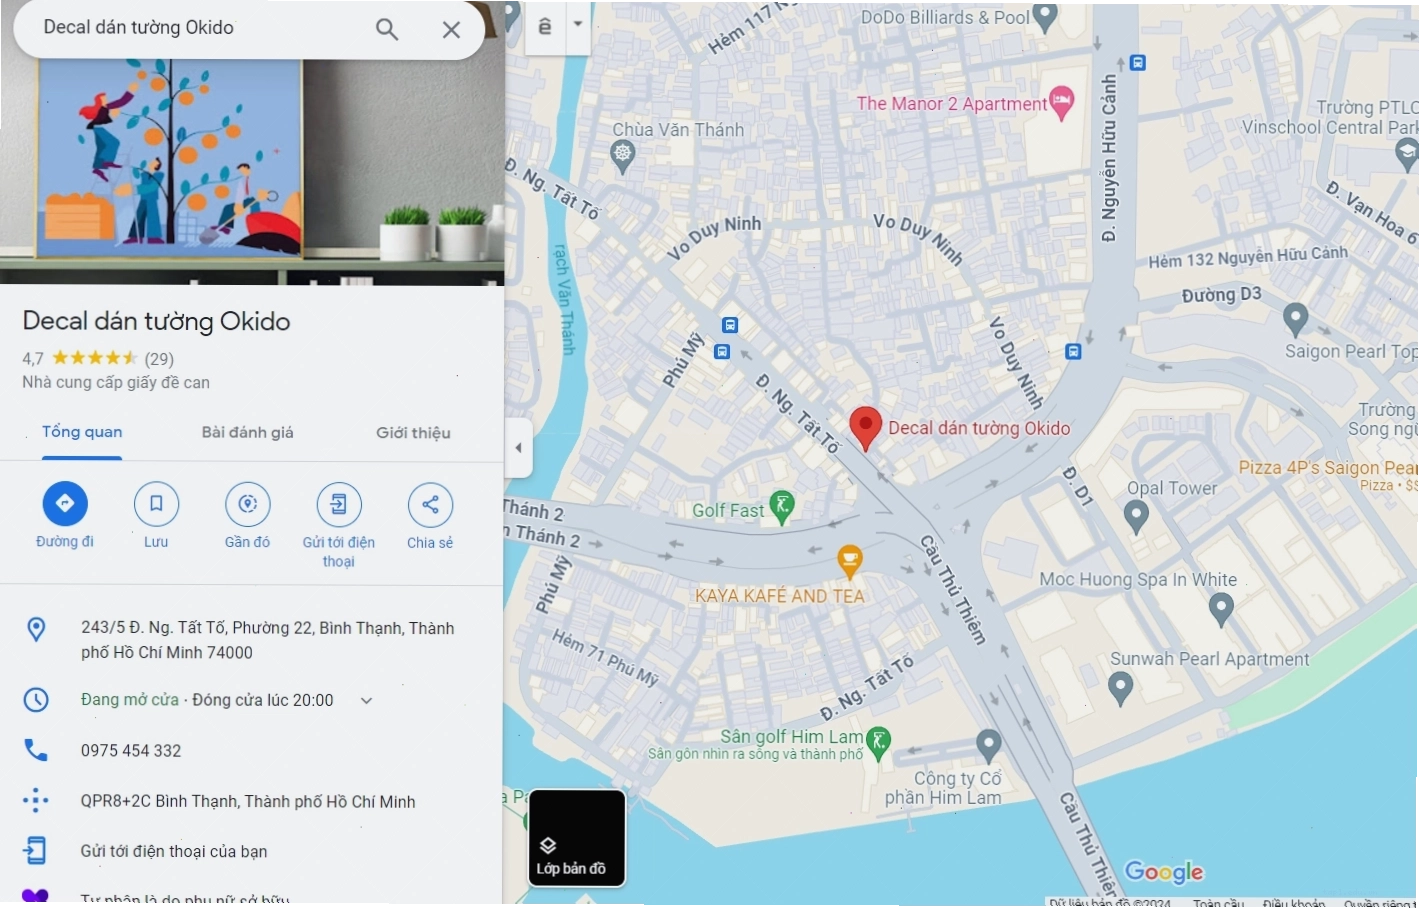Viewport: 1419px width, 909px height.
Task: Click the round Gửi tới điện thoại action icon
Action: pos(339,504)
